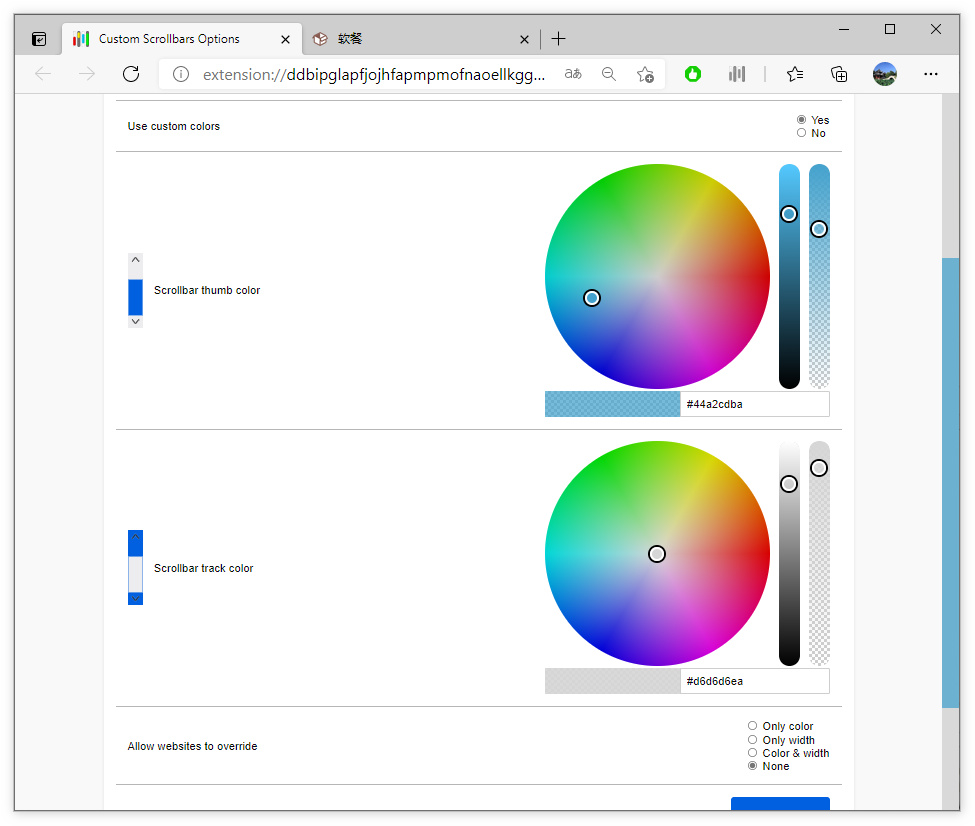The height and width of the screenshot is (826, 975).
Task: Open the Favorites star list icon
Action: point(794,74)
